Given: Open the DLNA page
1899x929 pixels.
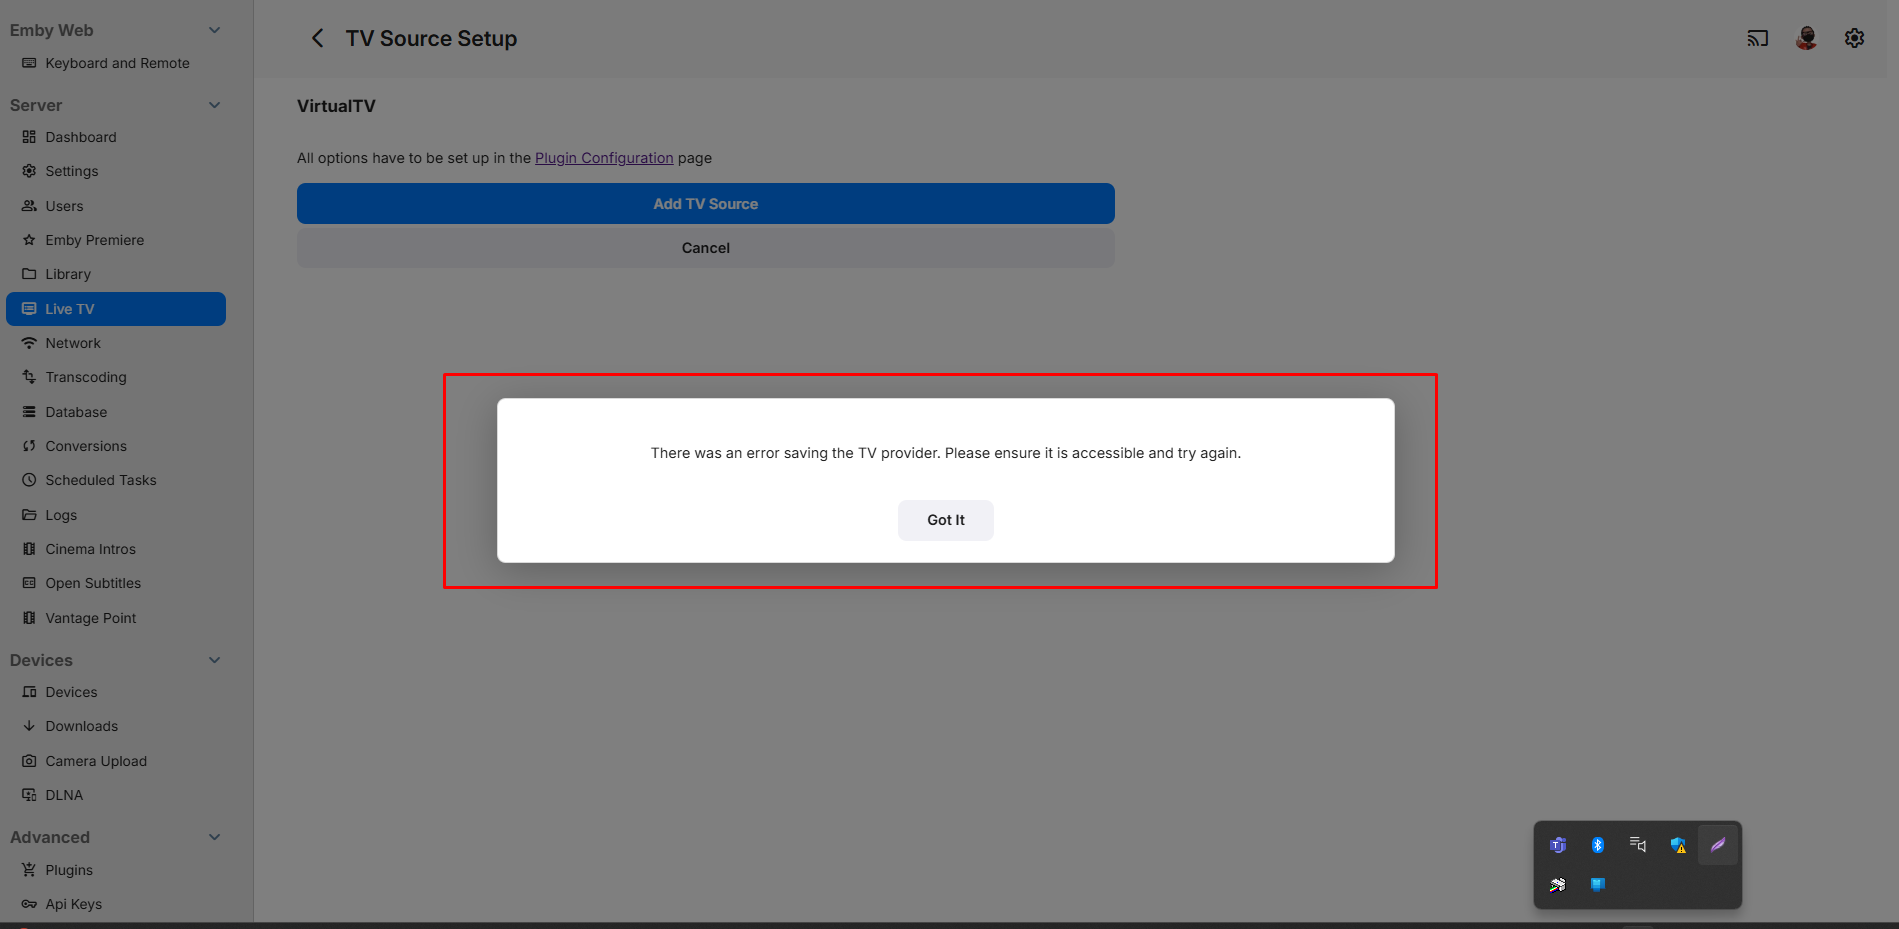Looking at the screenshot, I should coord(116,795).
